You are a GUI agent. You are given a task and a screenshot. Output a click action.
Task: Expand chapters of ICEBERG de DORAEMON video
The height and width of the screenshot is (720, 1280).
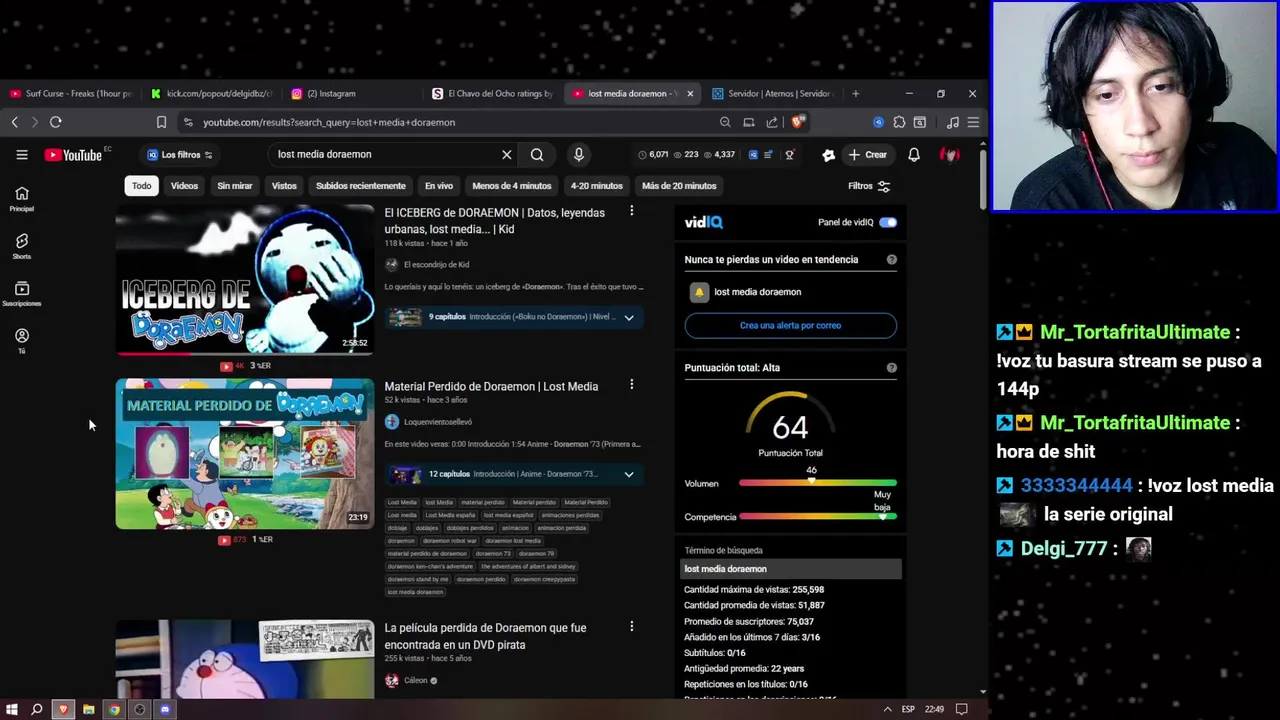629,317
